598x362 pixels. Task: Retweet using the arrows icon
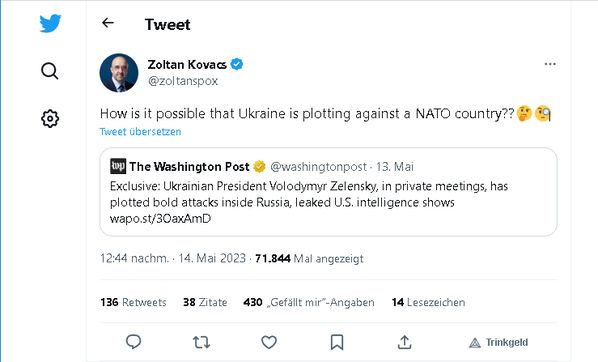201,342
